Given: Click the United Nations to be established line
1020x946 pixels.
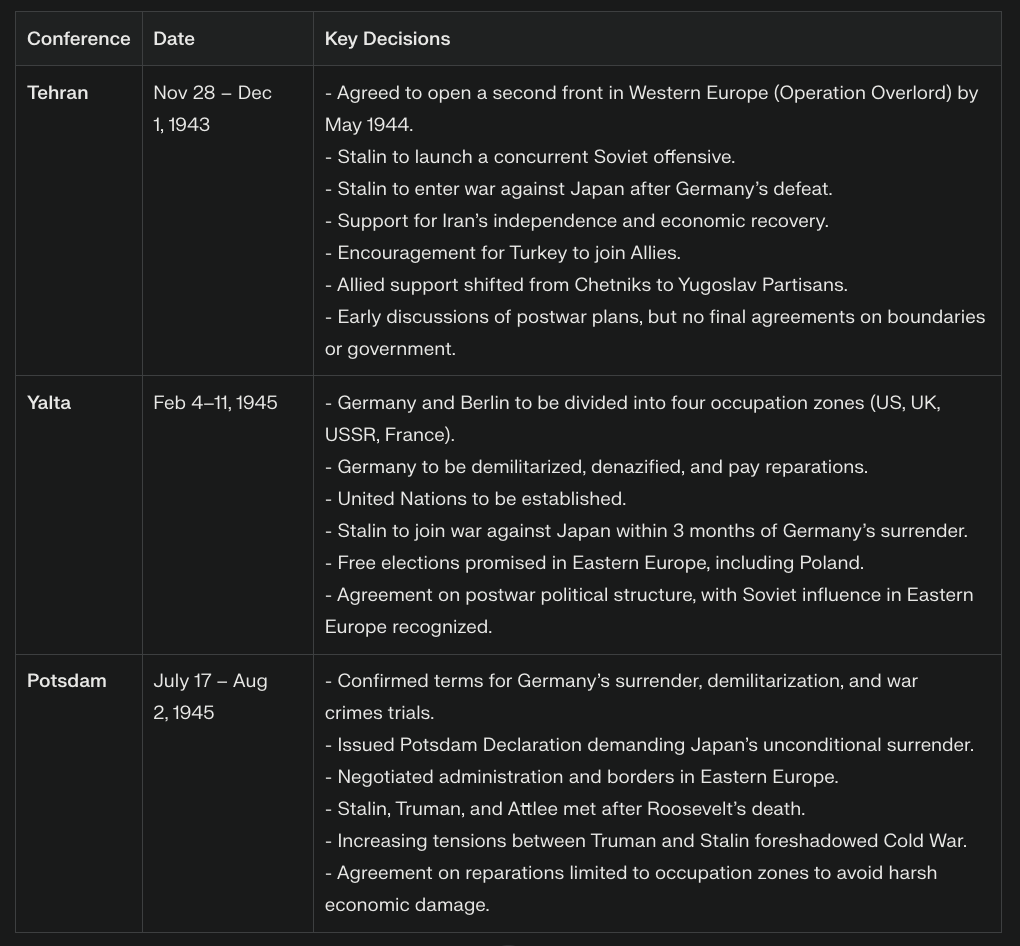Looking at the screenshot, I should click(x=475, y=499).
